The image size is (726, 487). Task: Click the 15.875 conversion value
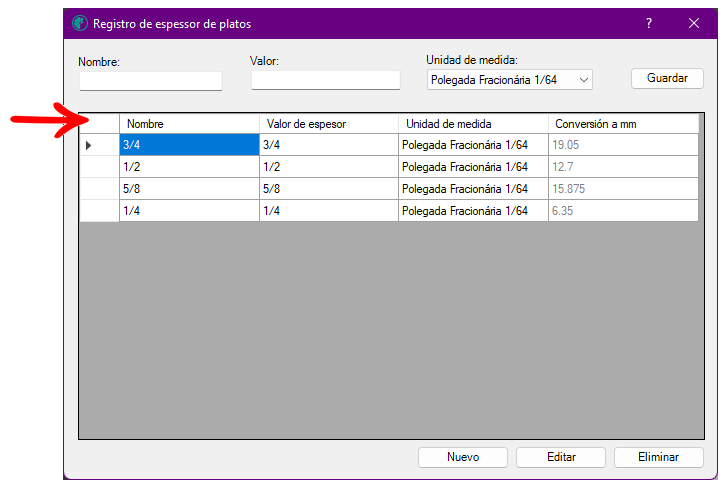pos(623,189)
